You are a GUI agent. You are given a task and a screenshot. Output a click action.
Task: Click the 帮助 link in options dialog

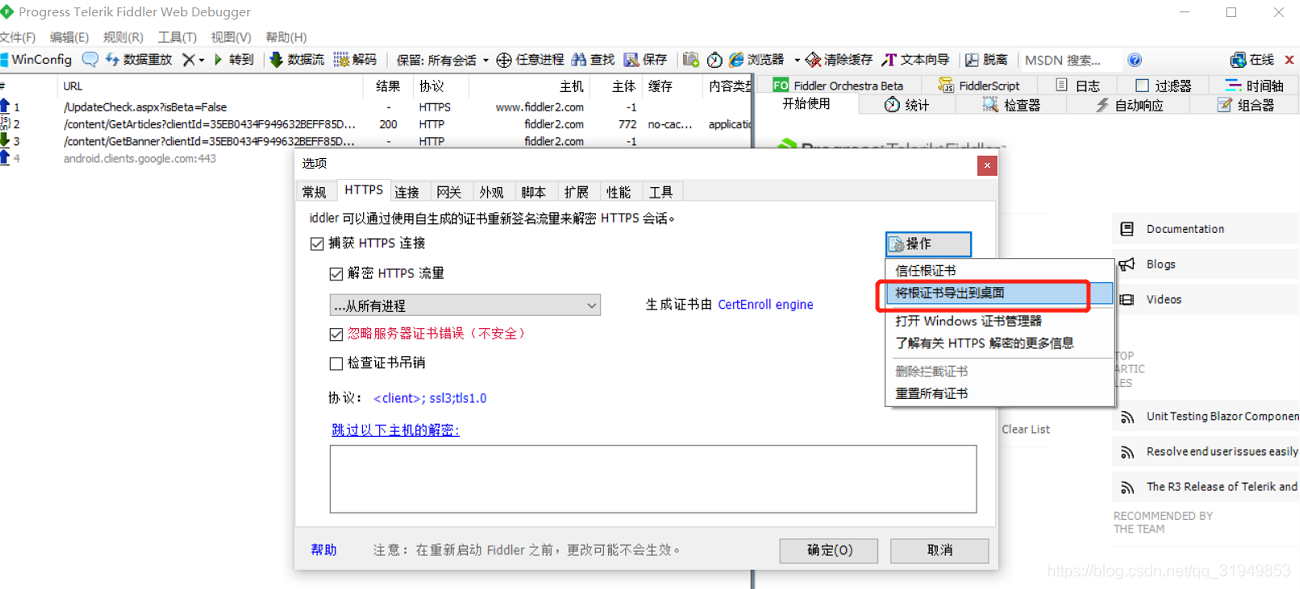tap(324, 550)
